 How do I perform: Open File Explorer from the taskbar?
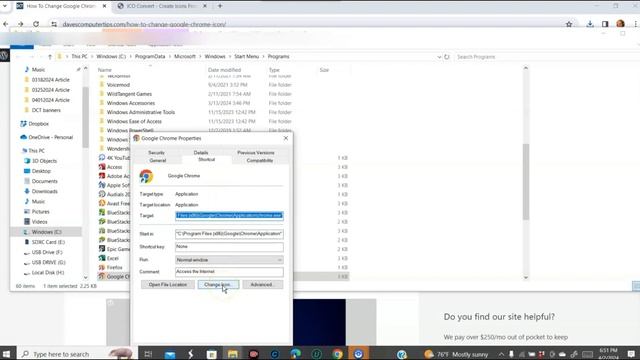(x=233, y=354)
